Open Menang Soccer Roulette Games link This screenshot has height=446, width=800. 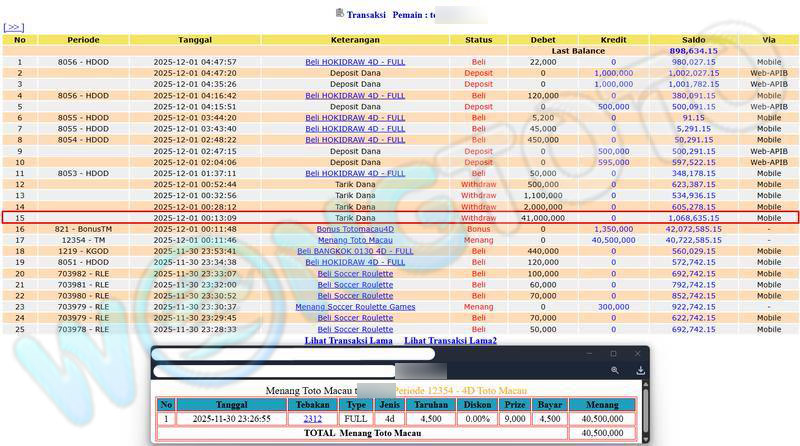[x=355, y=307]
